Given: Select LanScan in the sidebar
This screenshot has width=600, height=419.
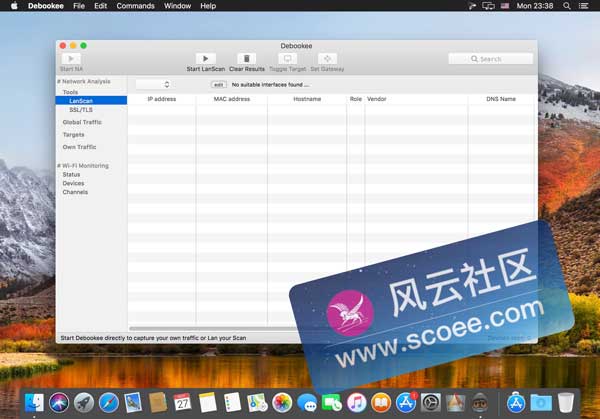Looking at the screenshot, I should 91,101.
